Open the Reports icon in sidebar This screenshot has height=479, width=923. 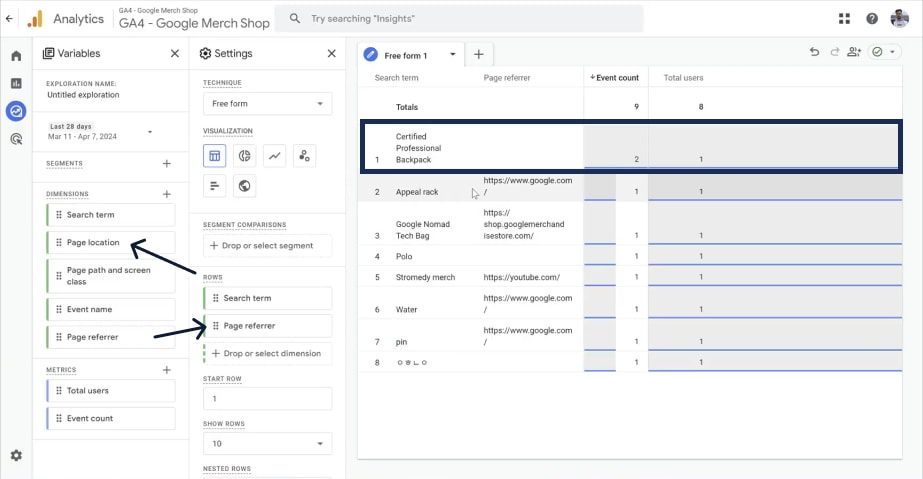16,83
